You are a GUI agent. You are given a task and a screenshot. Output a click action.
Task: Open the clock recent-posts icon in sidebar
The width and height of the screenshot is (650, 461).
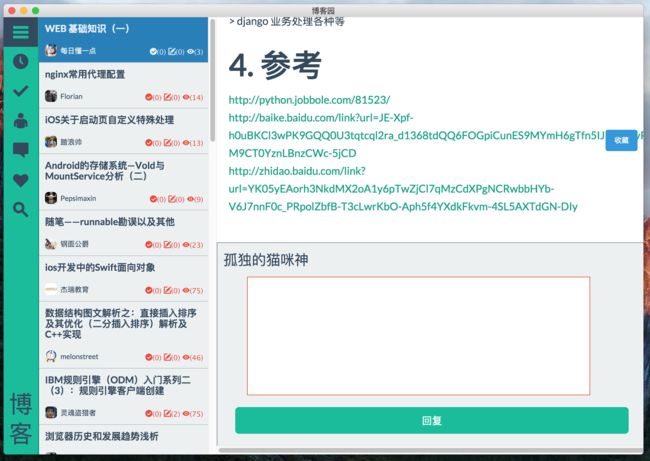tap(20, 61)
